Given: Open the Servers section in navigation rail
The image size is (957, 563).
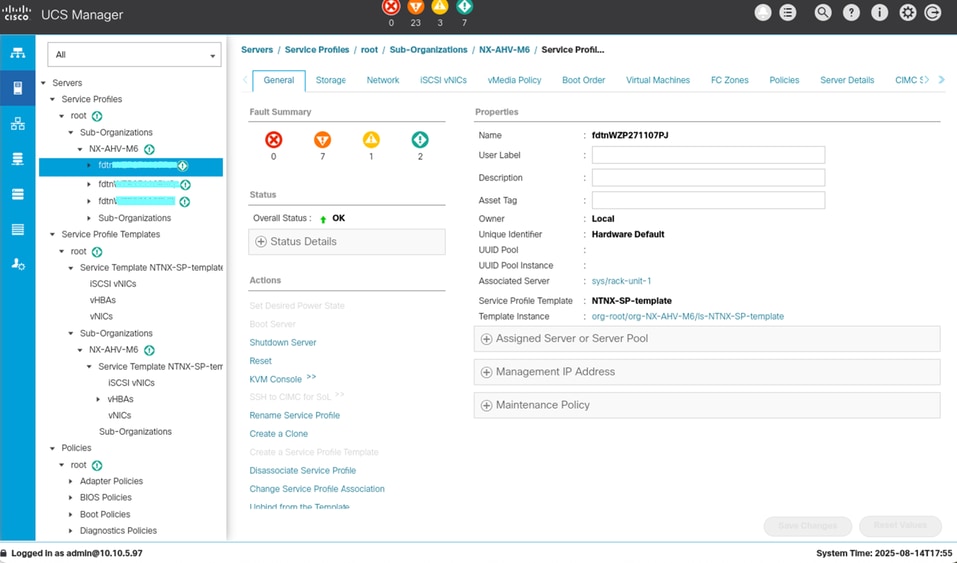Looking at the screenshot, I should [x=18, y=89].
